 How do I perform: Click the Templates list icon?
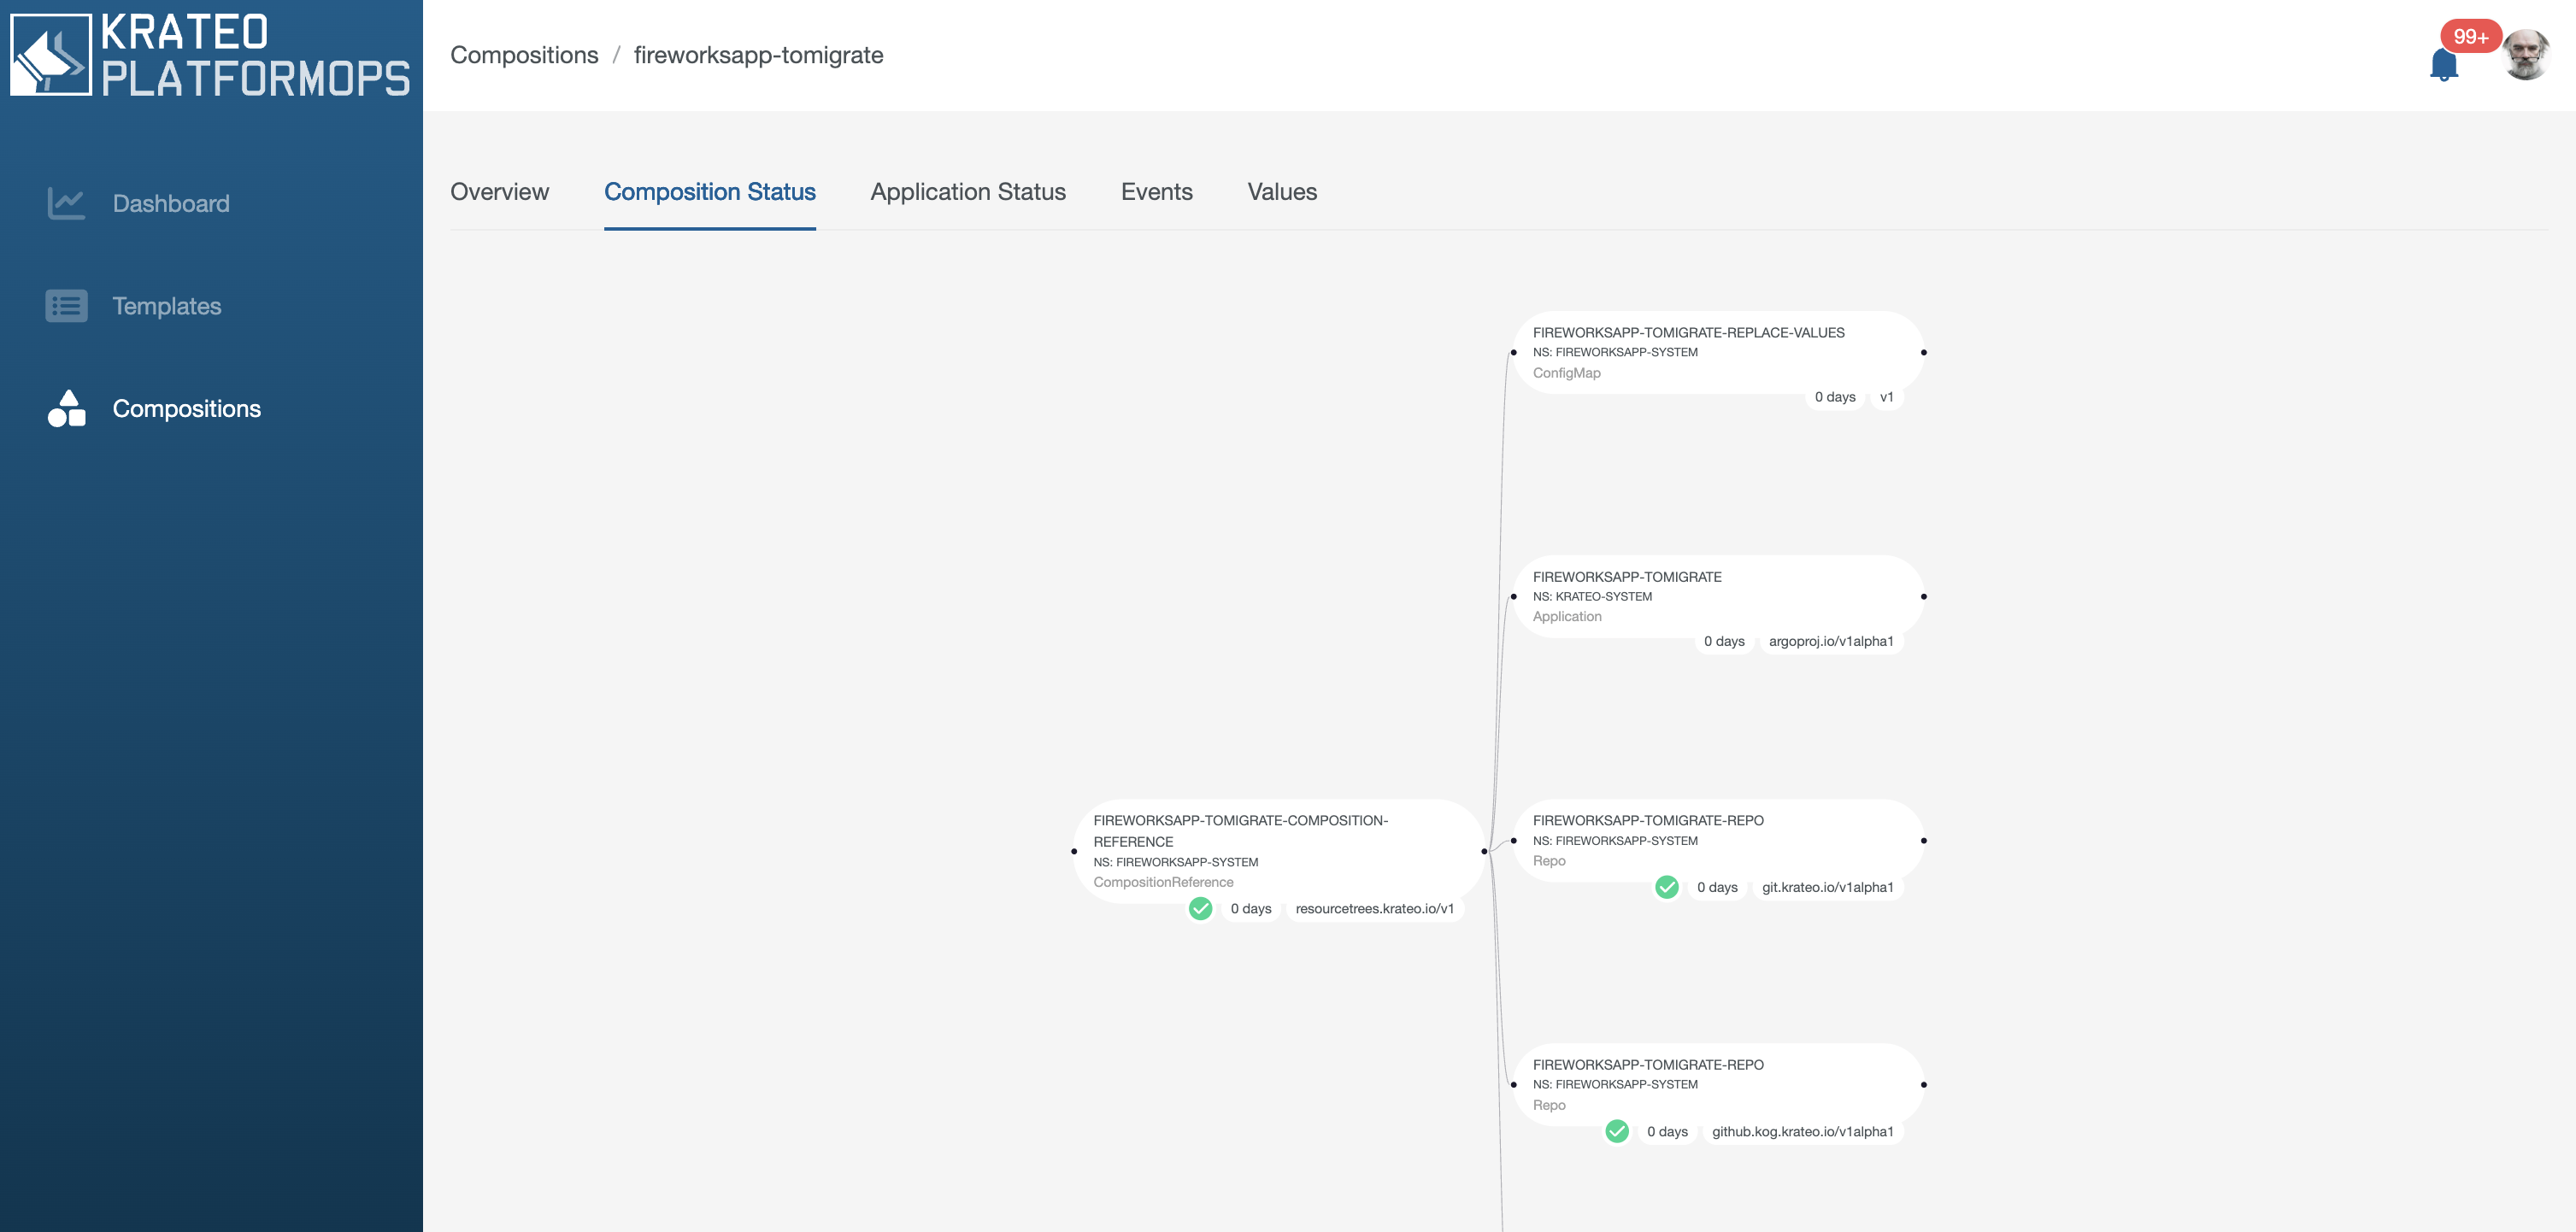(x=66, y=306)
